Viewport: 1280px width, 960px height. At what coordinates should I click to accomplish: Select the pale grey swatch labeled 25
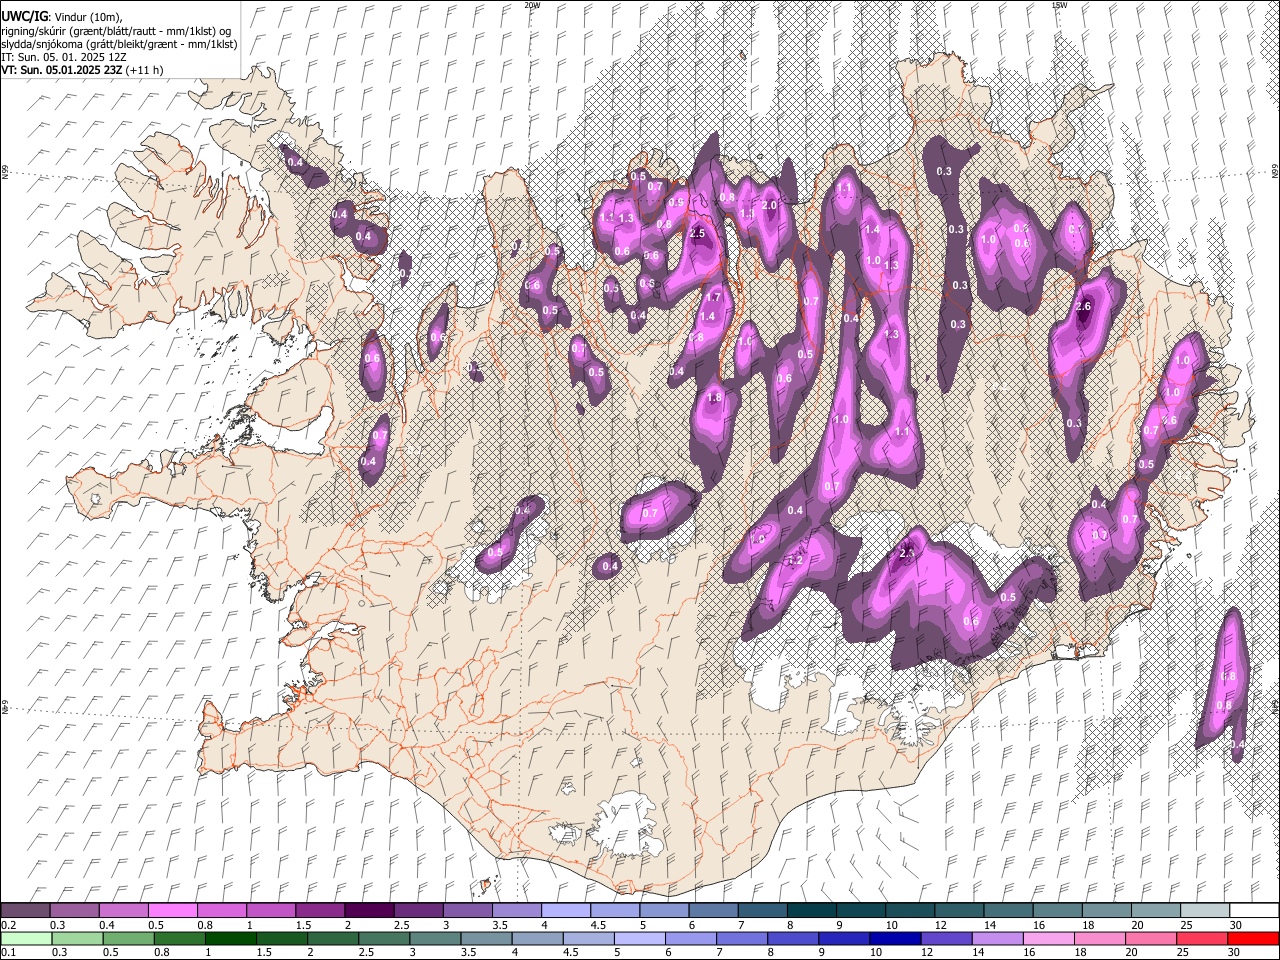(x=1205, y=910)
